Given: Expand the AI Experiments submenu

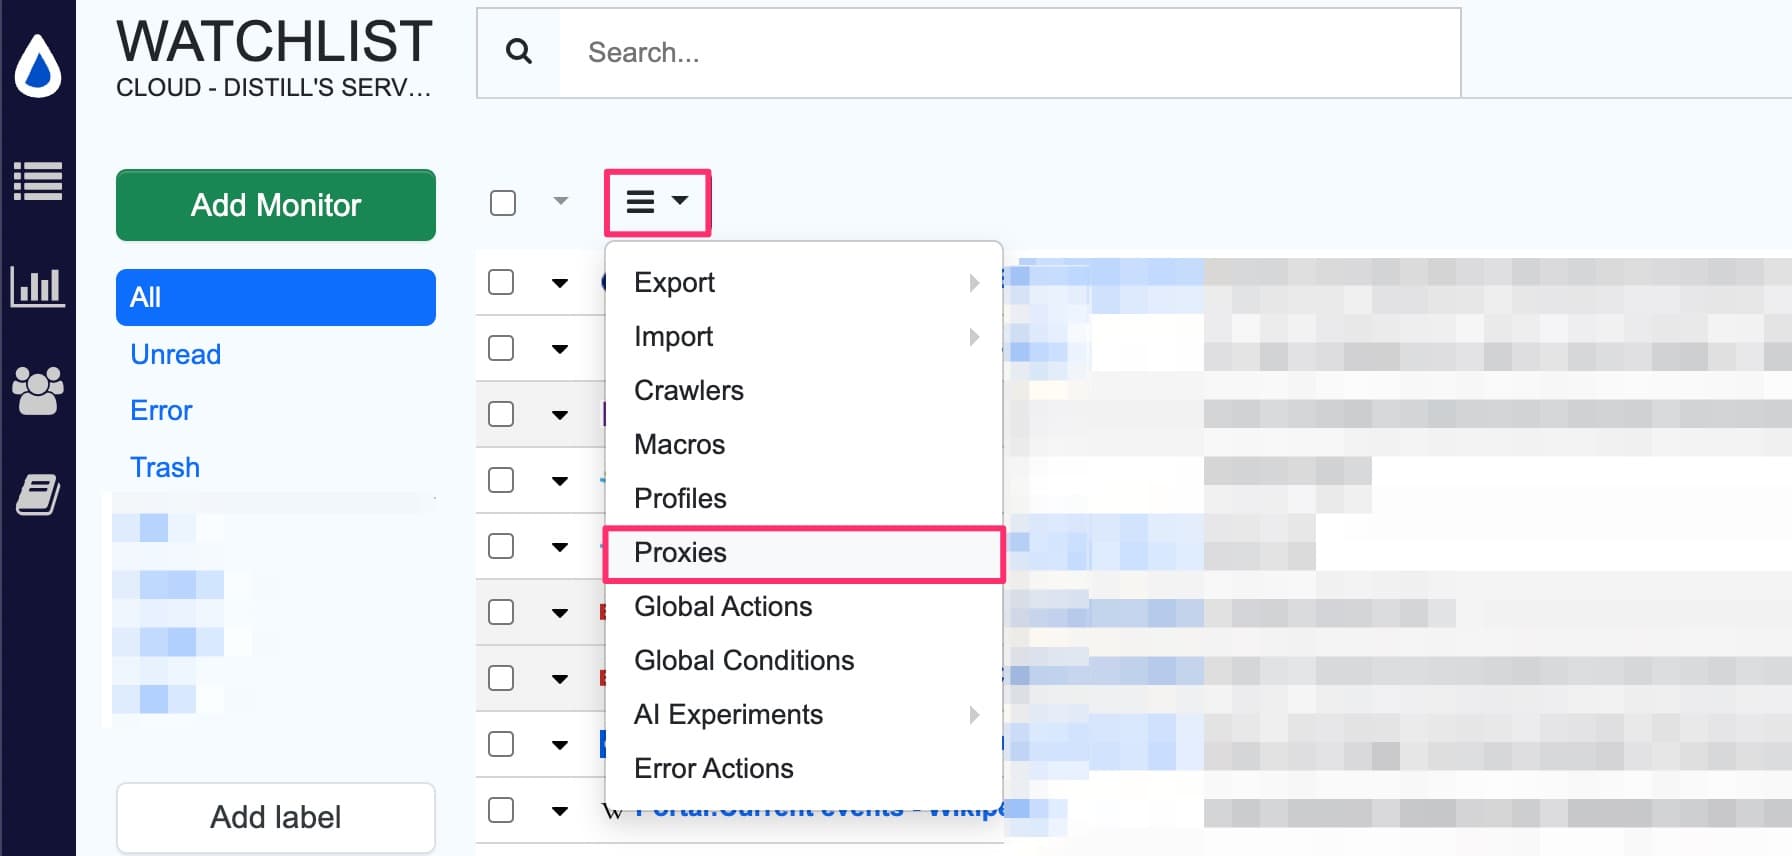Looking at the screenshot, I should 975,715.
